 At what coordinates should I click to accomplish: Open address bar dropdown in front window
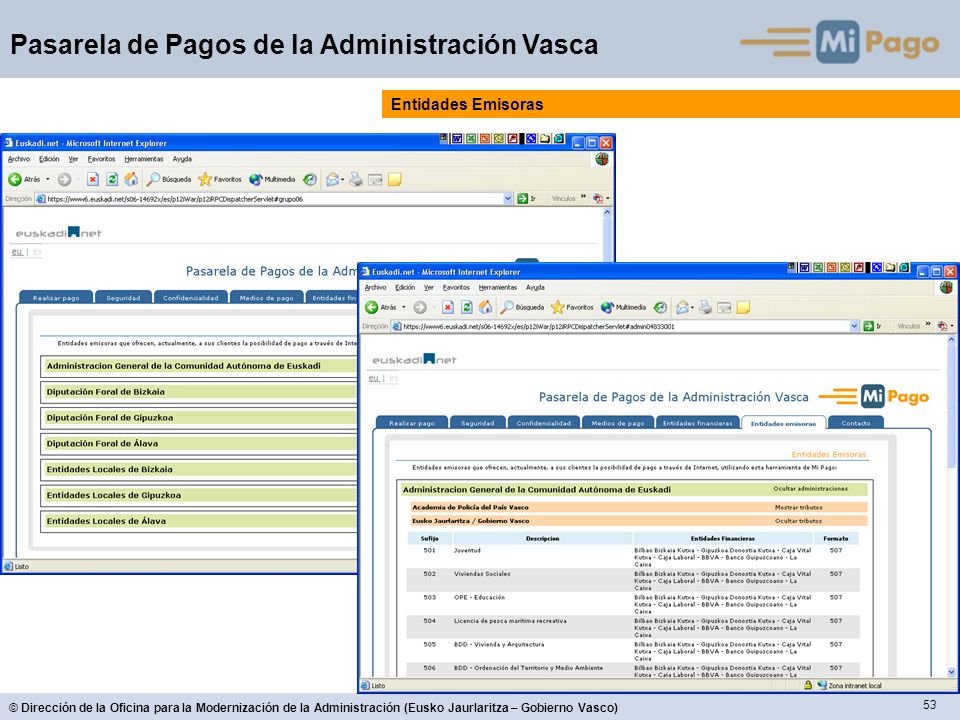[x=854, y=326]
